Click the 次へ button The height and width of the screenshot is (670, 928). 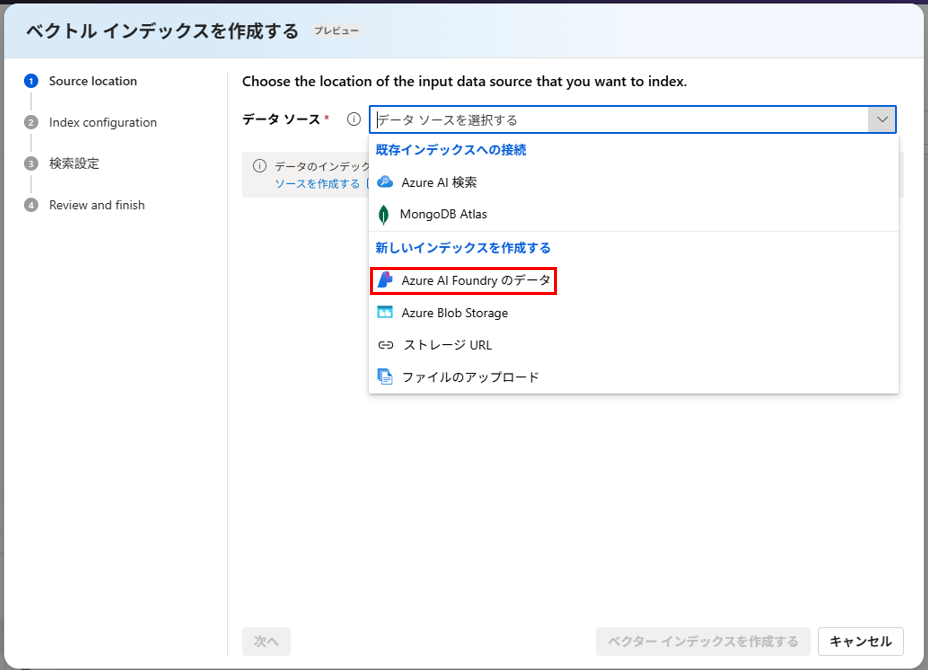tap(266, 642)
